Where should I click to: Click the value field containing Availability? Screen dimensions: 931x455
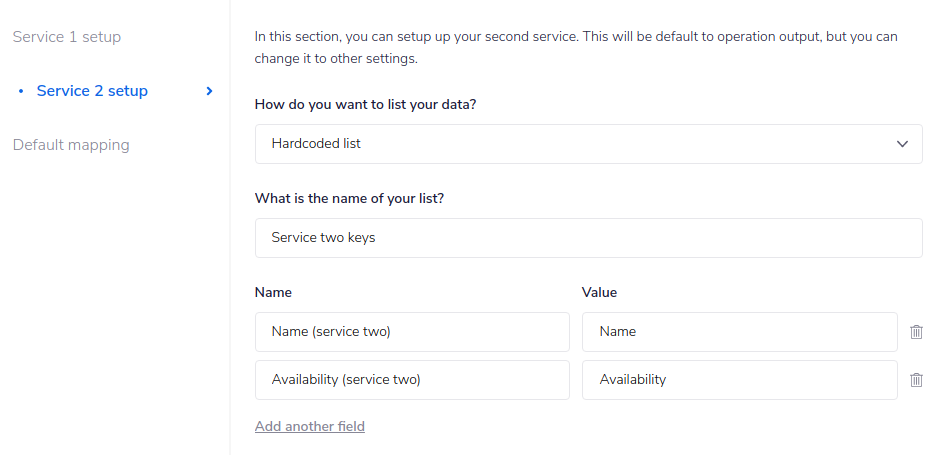739,380
